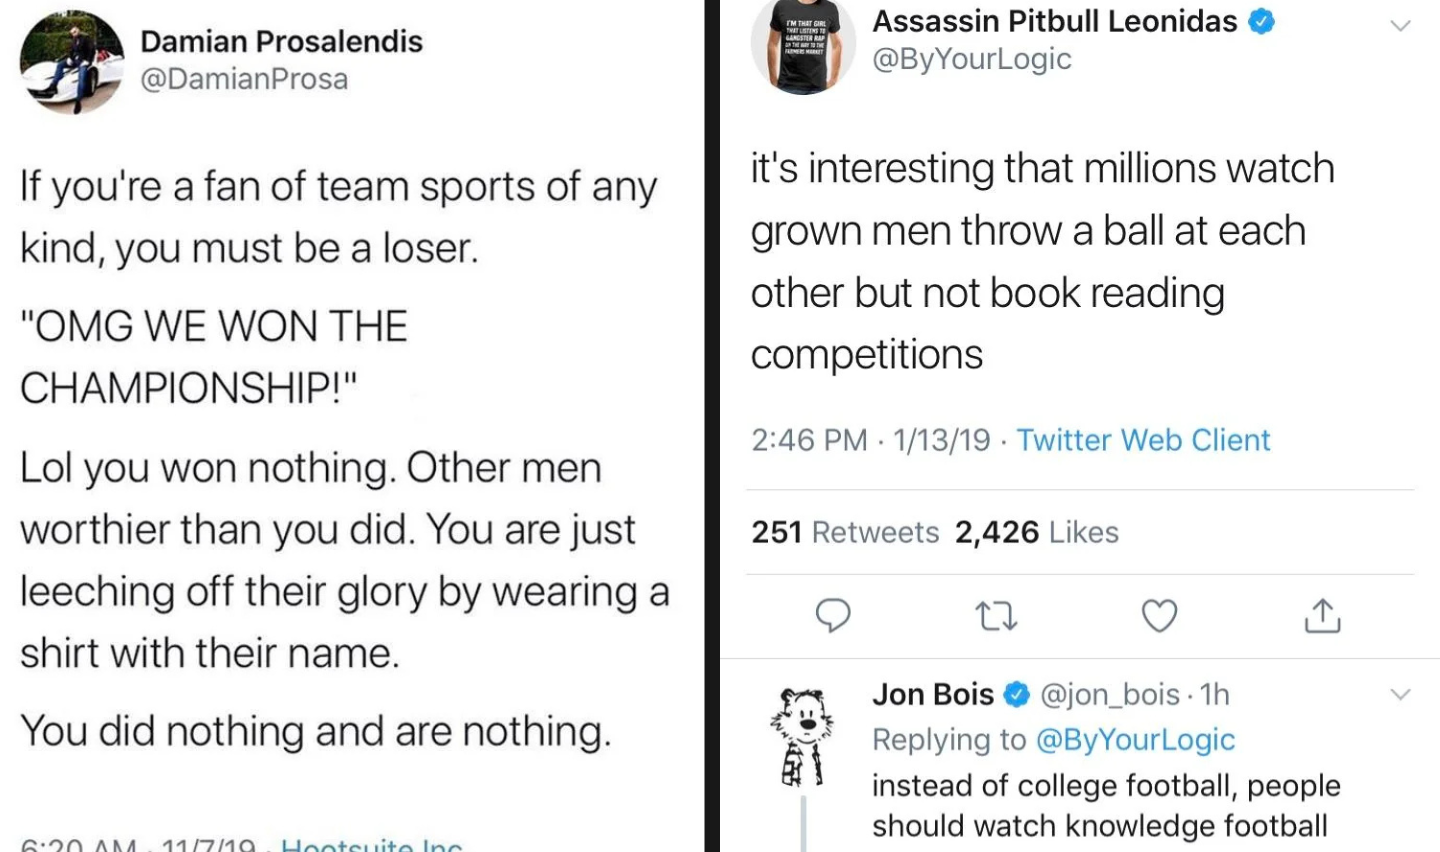View the 251 Retweets list
The image size is (1440, 852).
tap(845, 532)
